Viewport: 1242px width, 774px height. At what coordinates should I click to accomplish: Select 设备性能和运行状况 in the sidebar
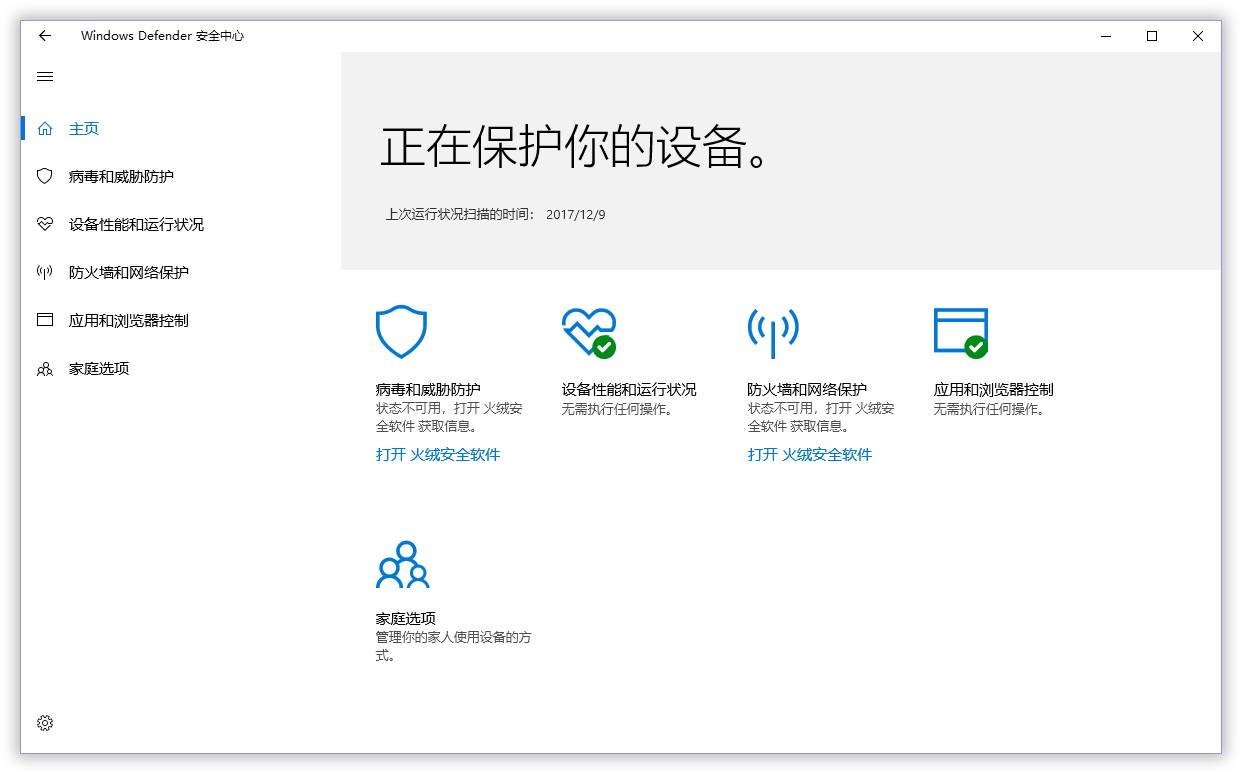pos(136,225)
